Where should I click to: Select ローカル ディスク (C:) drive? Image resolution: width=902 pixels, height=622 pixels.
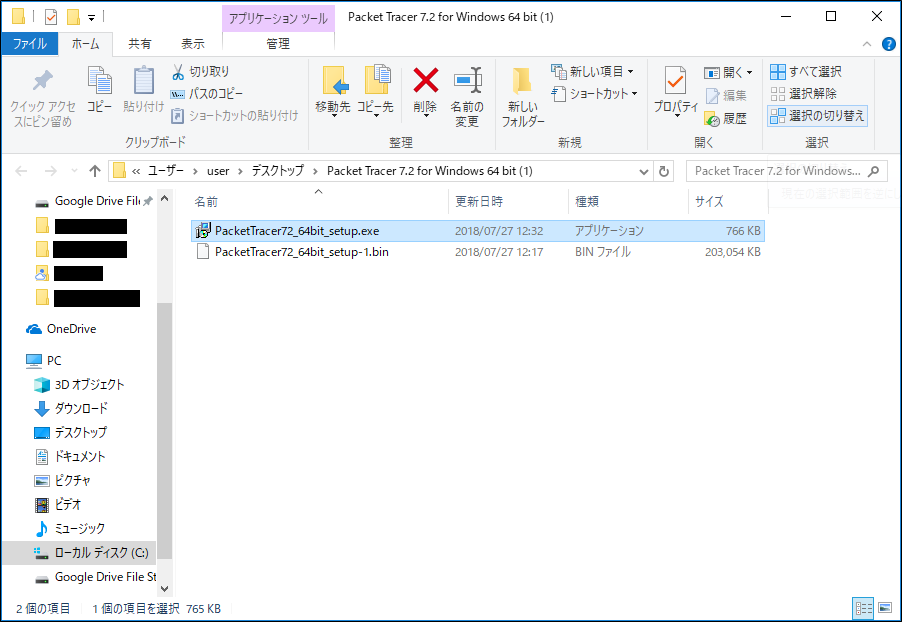point(79,553)
